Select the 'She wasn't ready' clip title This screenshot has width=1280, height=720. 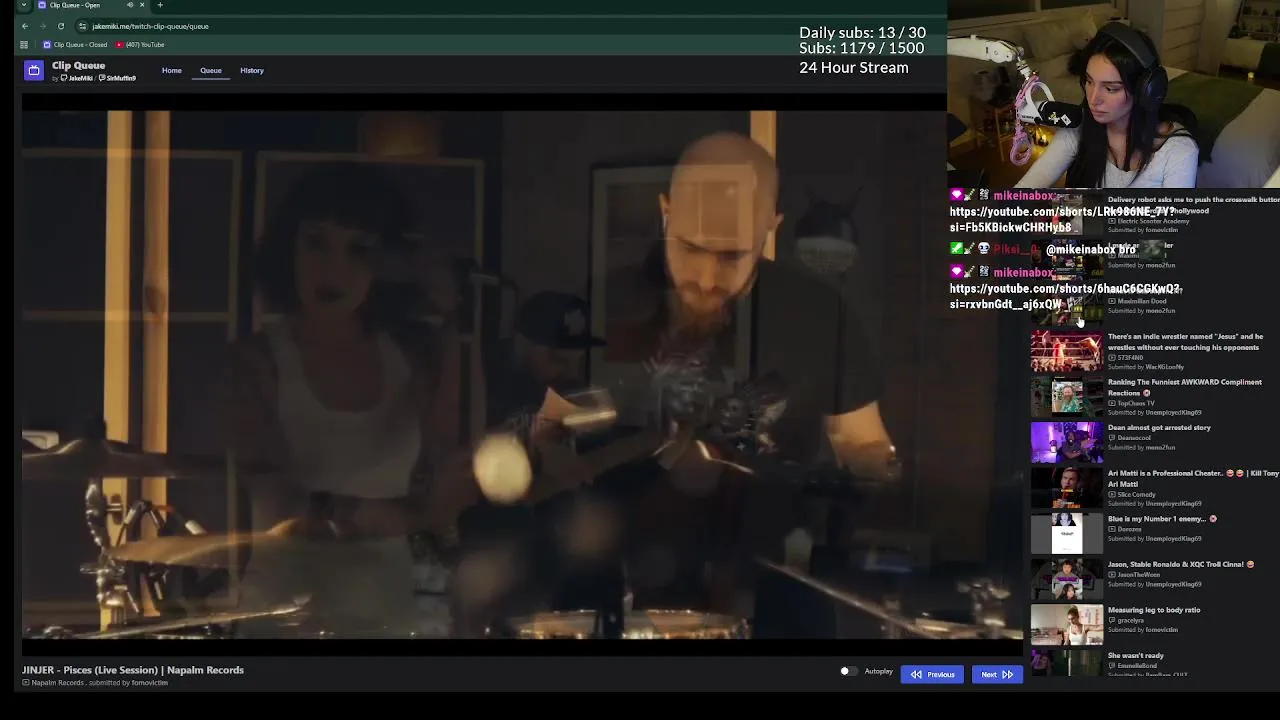coord(1136,656)
